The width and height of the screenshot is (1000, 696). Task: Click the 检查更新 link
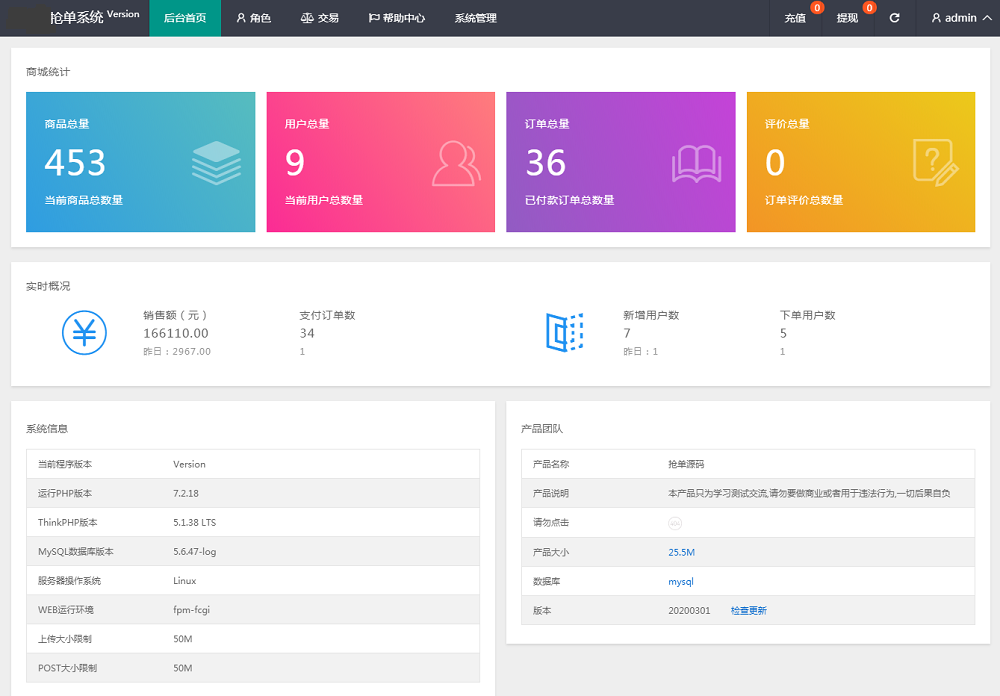click(x=748, y=610)
